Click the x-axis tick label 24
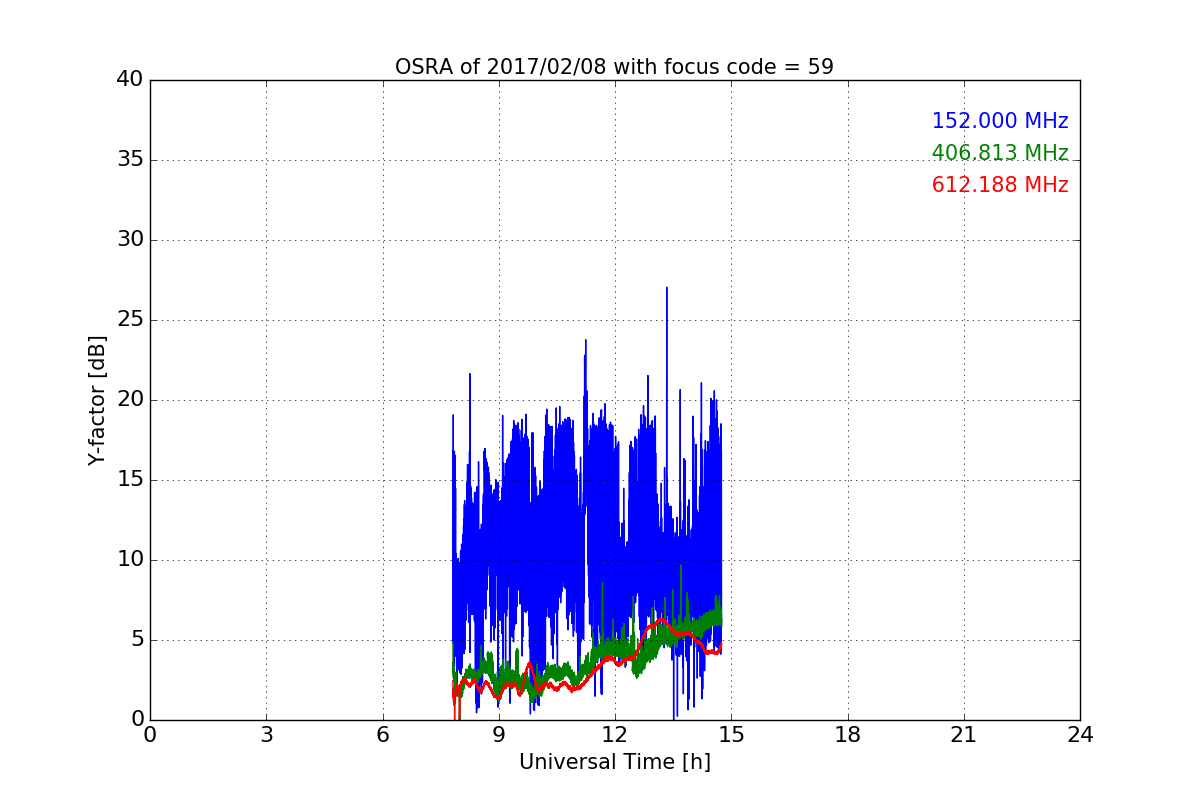Screen dimensions: 1200x800 [x=1080, y=735]
